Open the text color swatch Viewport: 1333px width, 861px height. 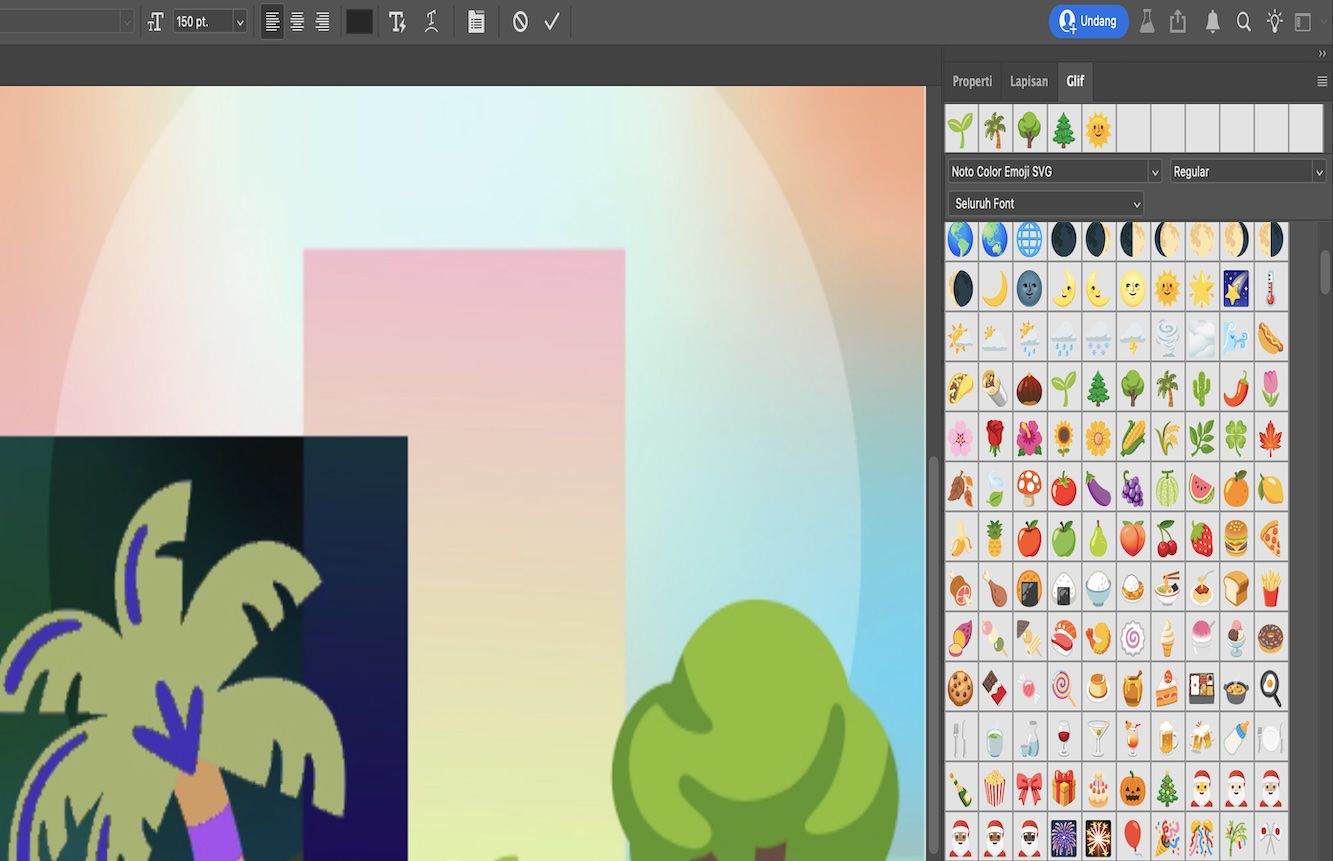358,21
